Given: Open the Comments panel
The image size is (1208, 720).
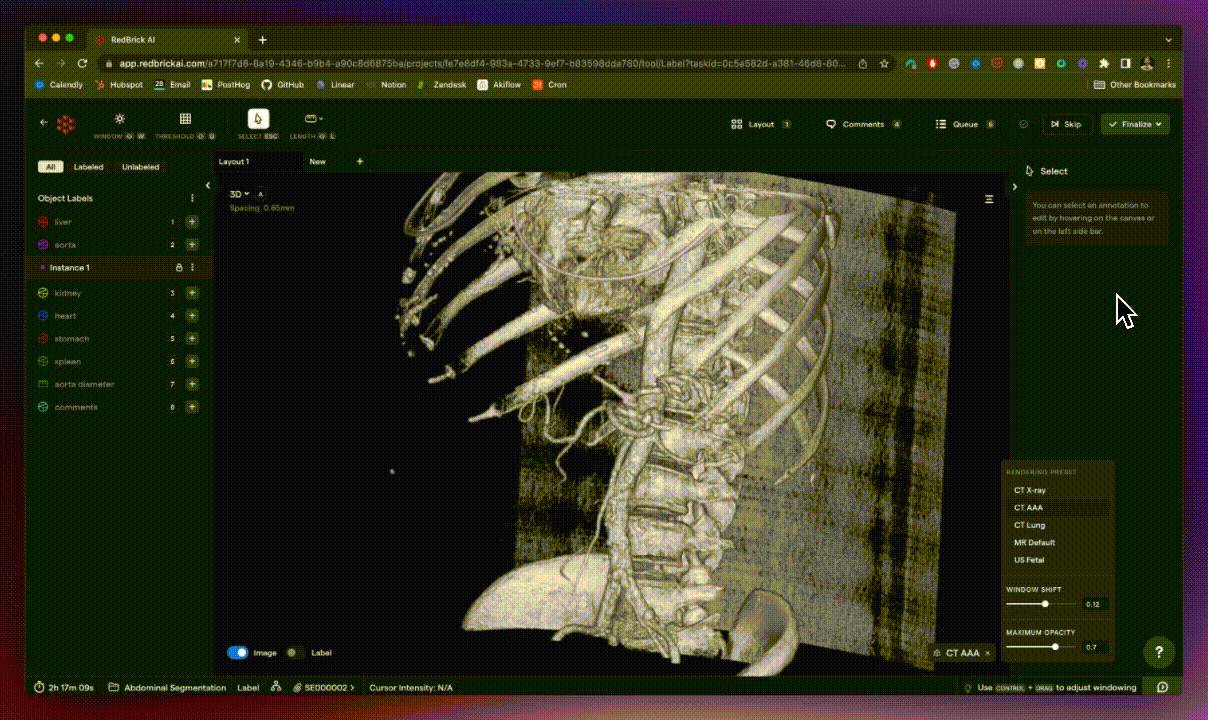Looking at the screenshot, I should 863,124.
